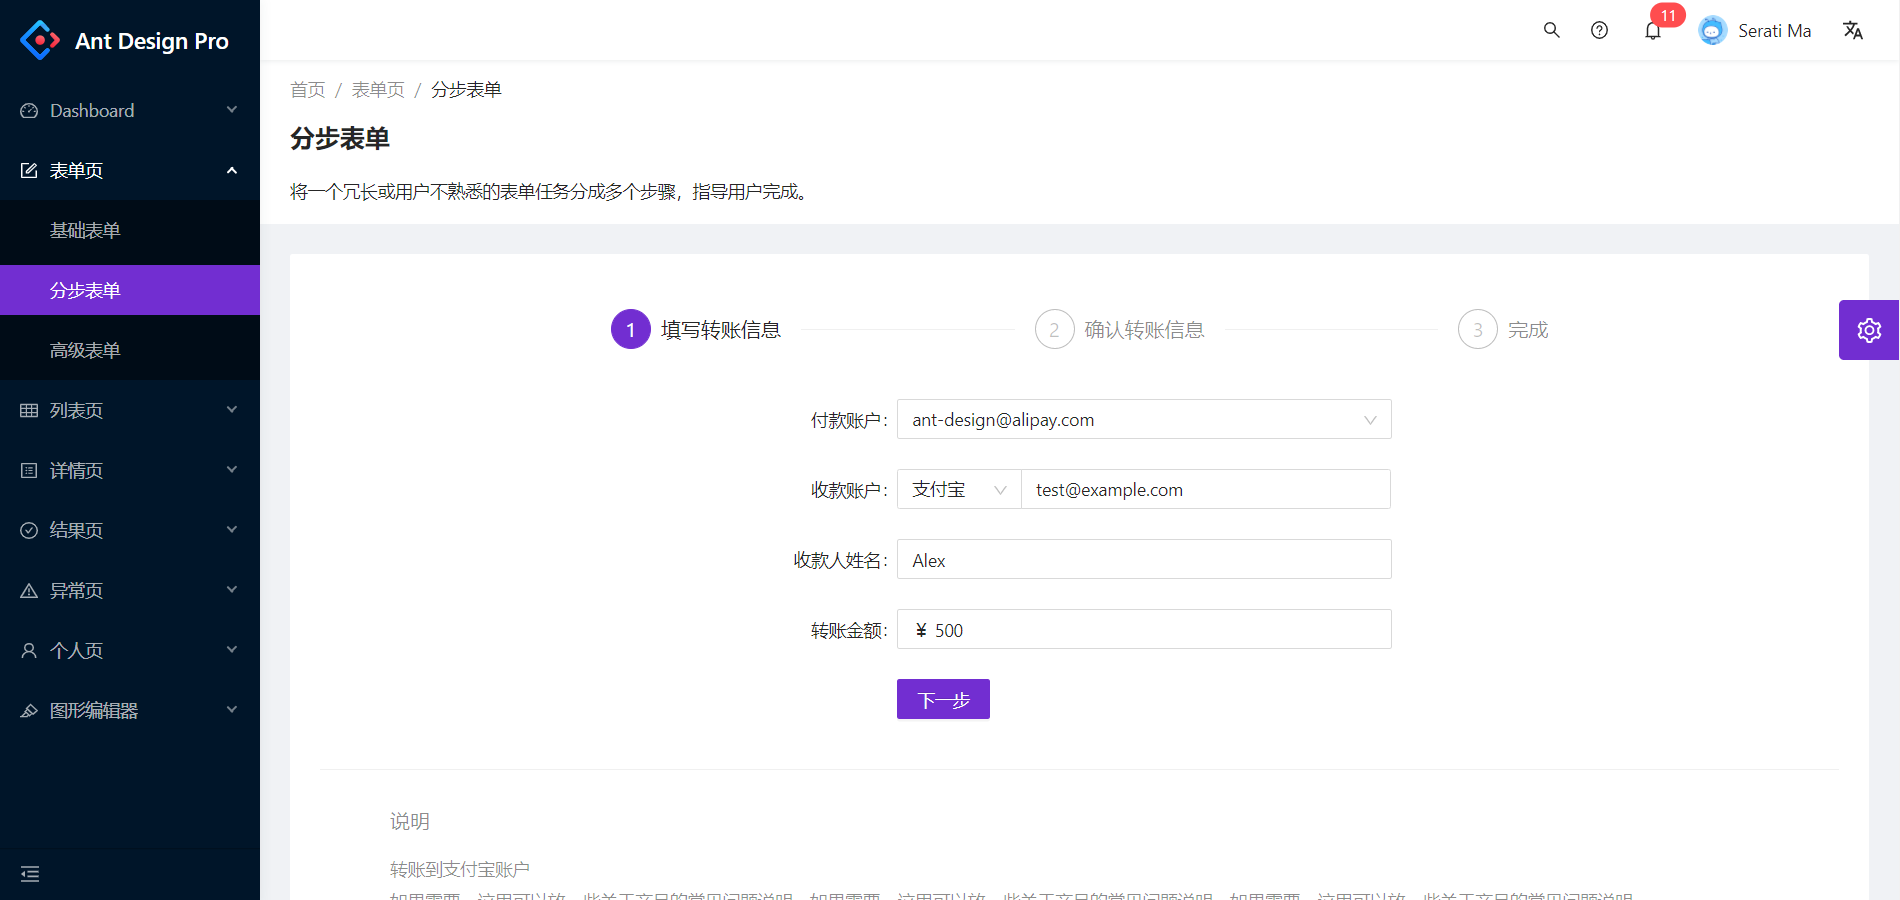Viewport: 1900px width, 900px height.
Task: Open the settings gear drawer handle
Action: 1869,330
